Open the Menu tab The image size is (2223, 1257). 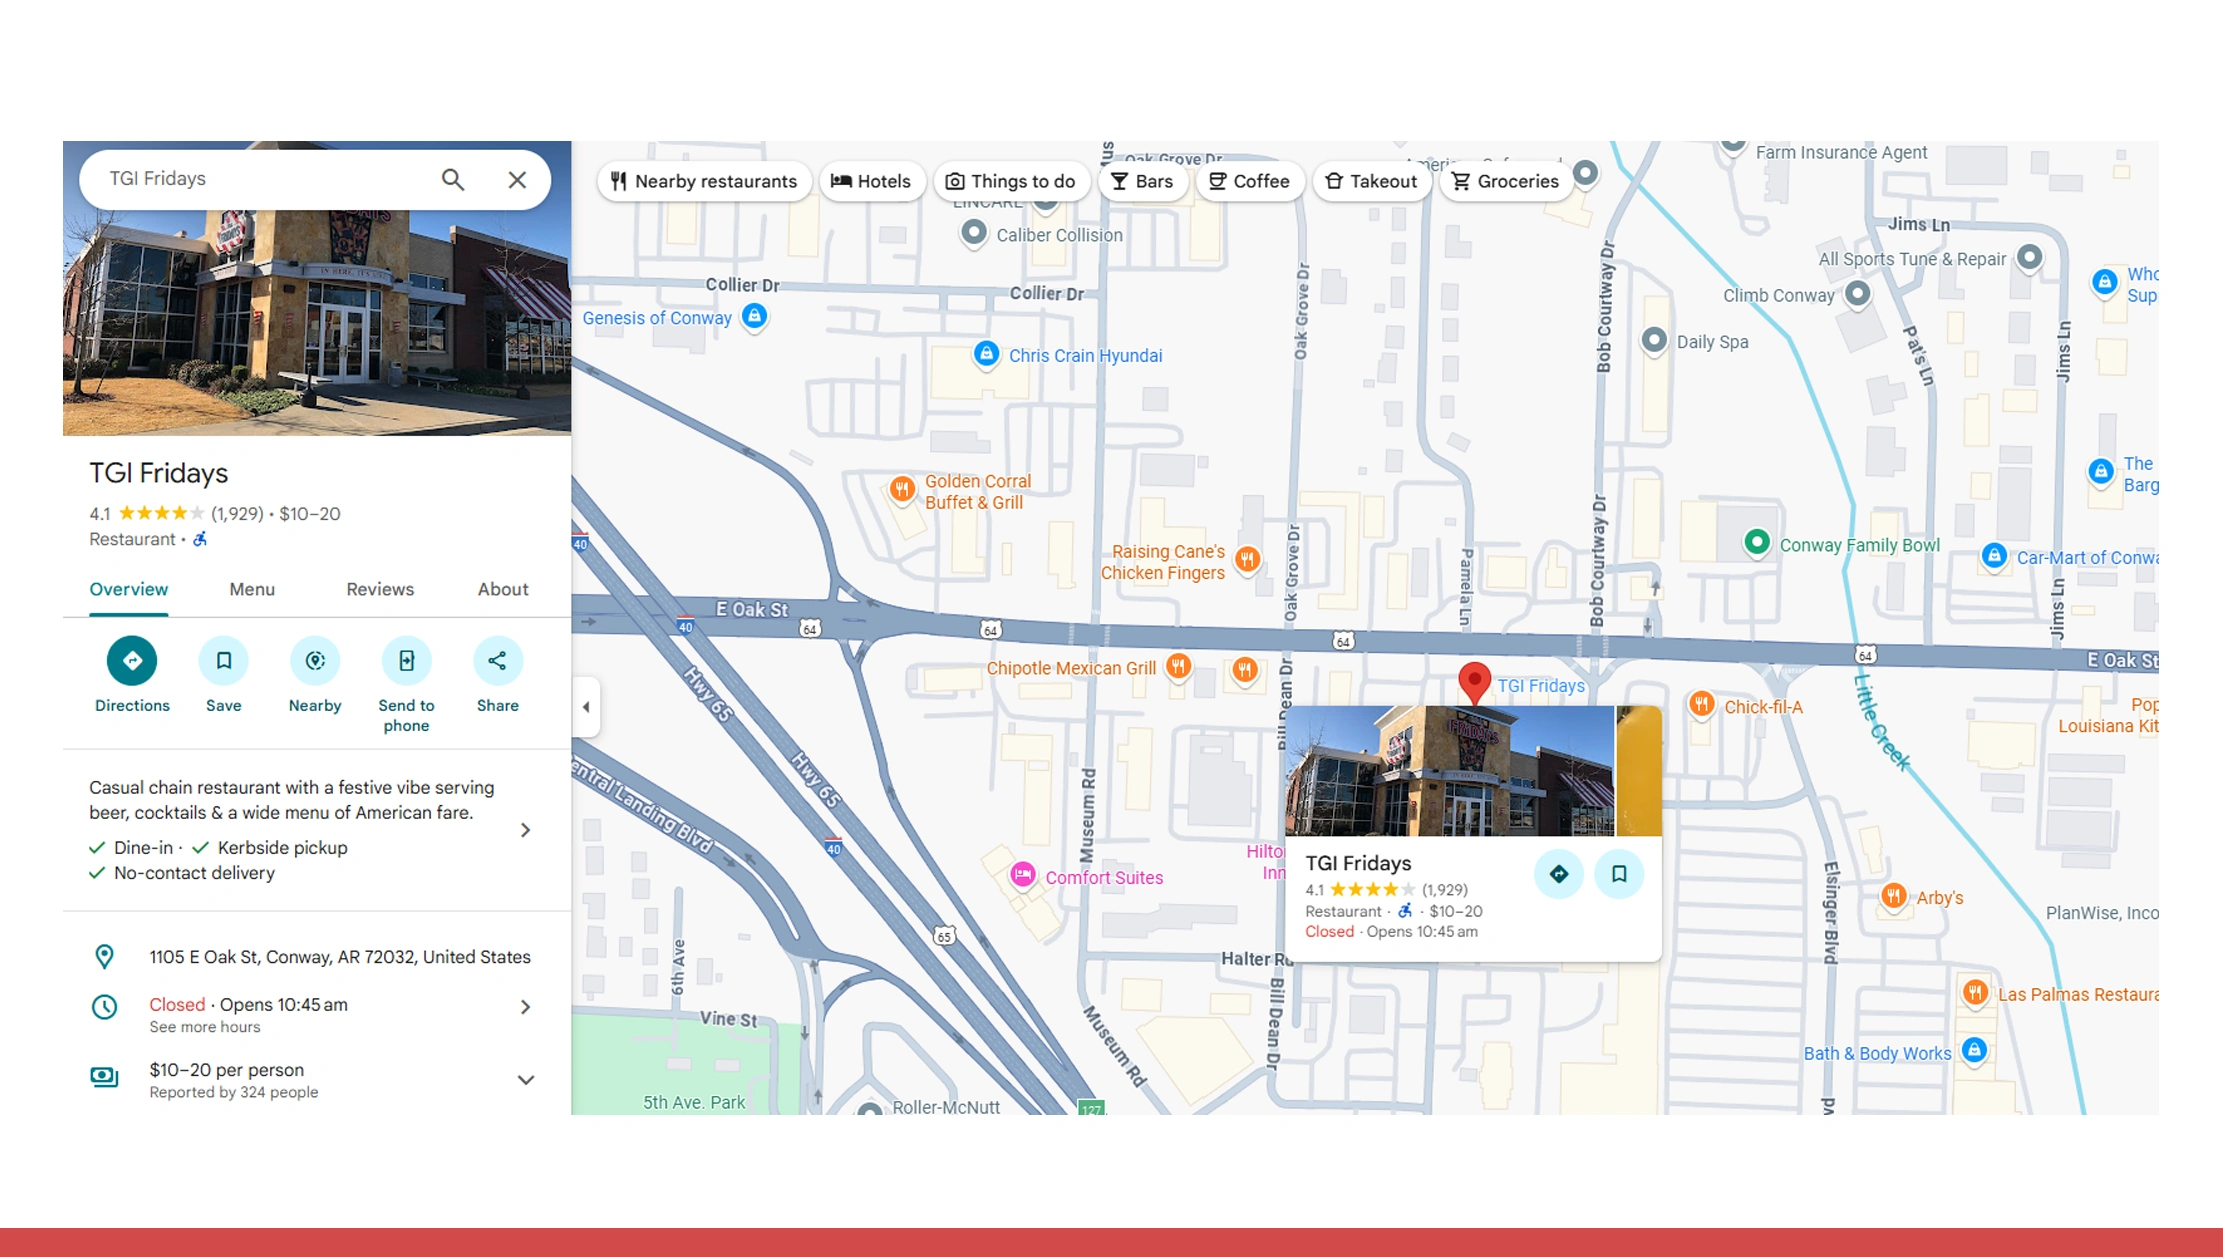pos(251,589)
